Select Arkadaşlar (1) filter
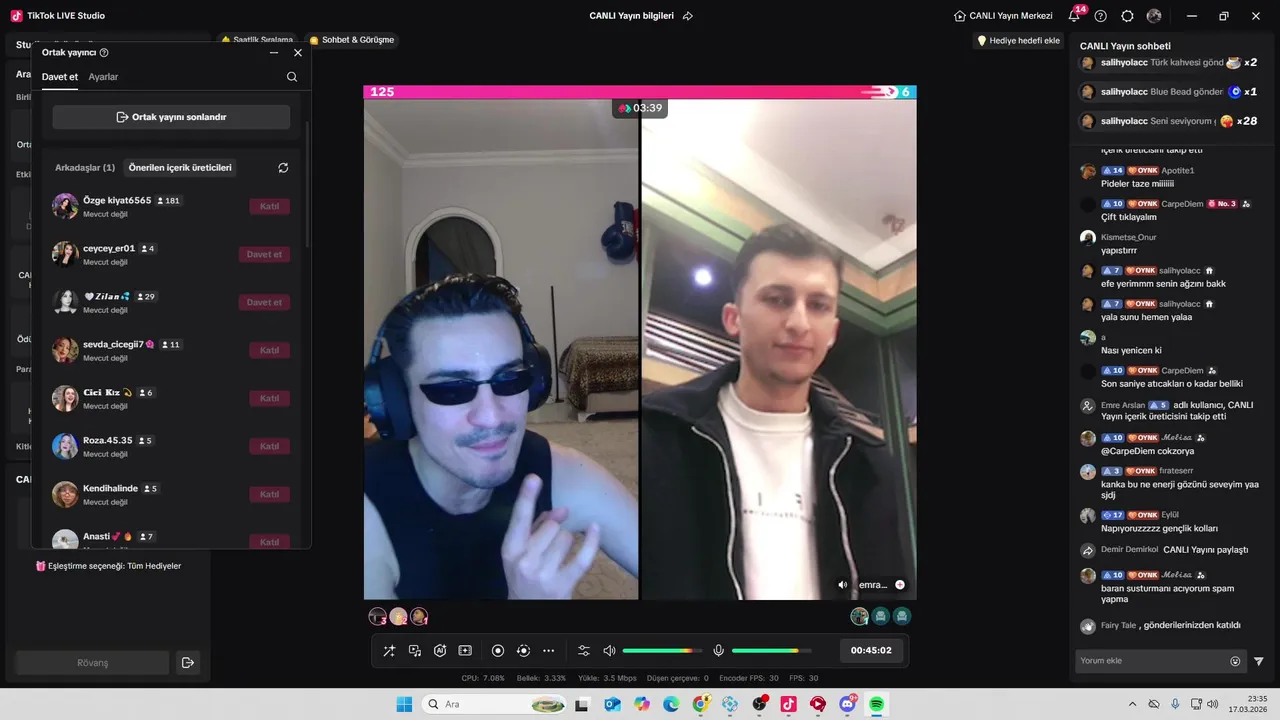 [85, 168]
